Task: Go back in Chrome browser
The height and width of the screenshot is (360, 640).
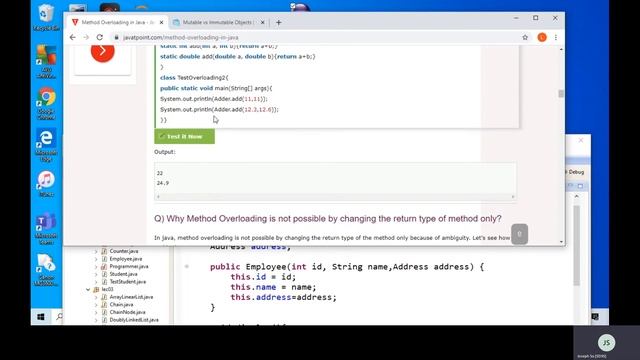Action: click(x=73, y=37)
